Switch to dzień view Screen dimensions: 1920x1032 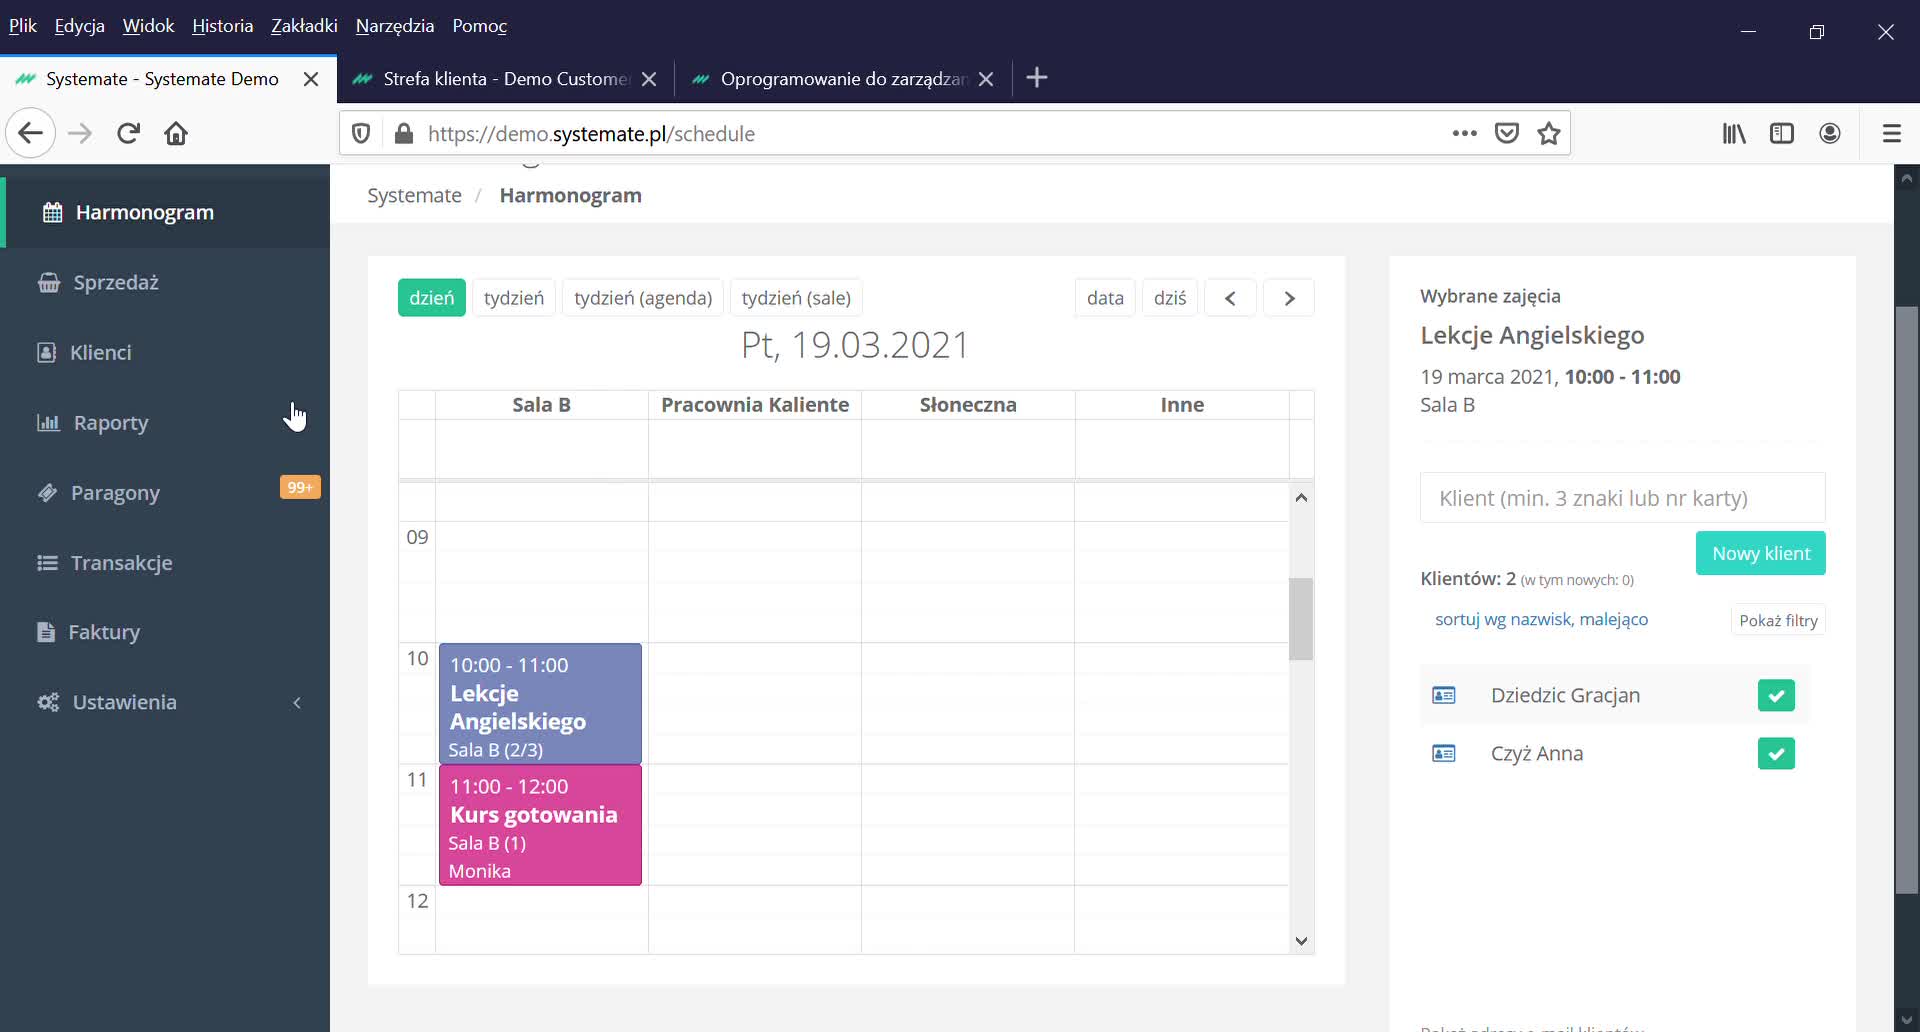click(x=432, y=298)
